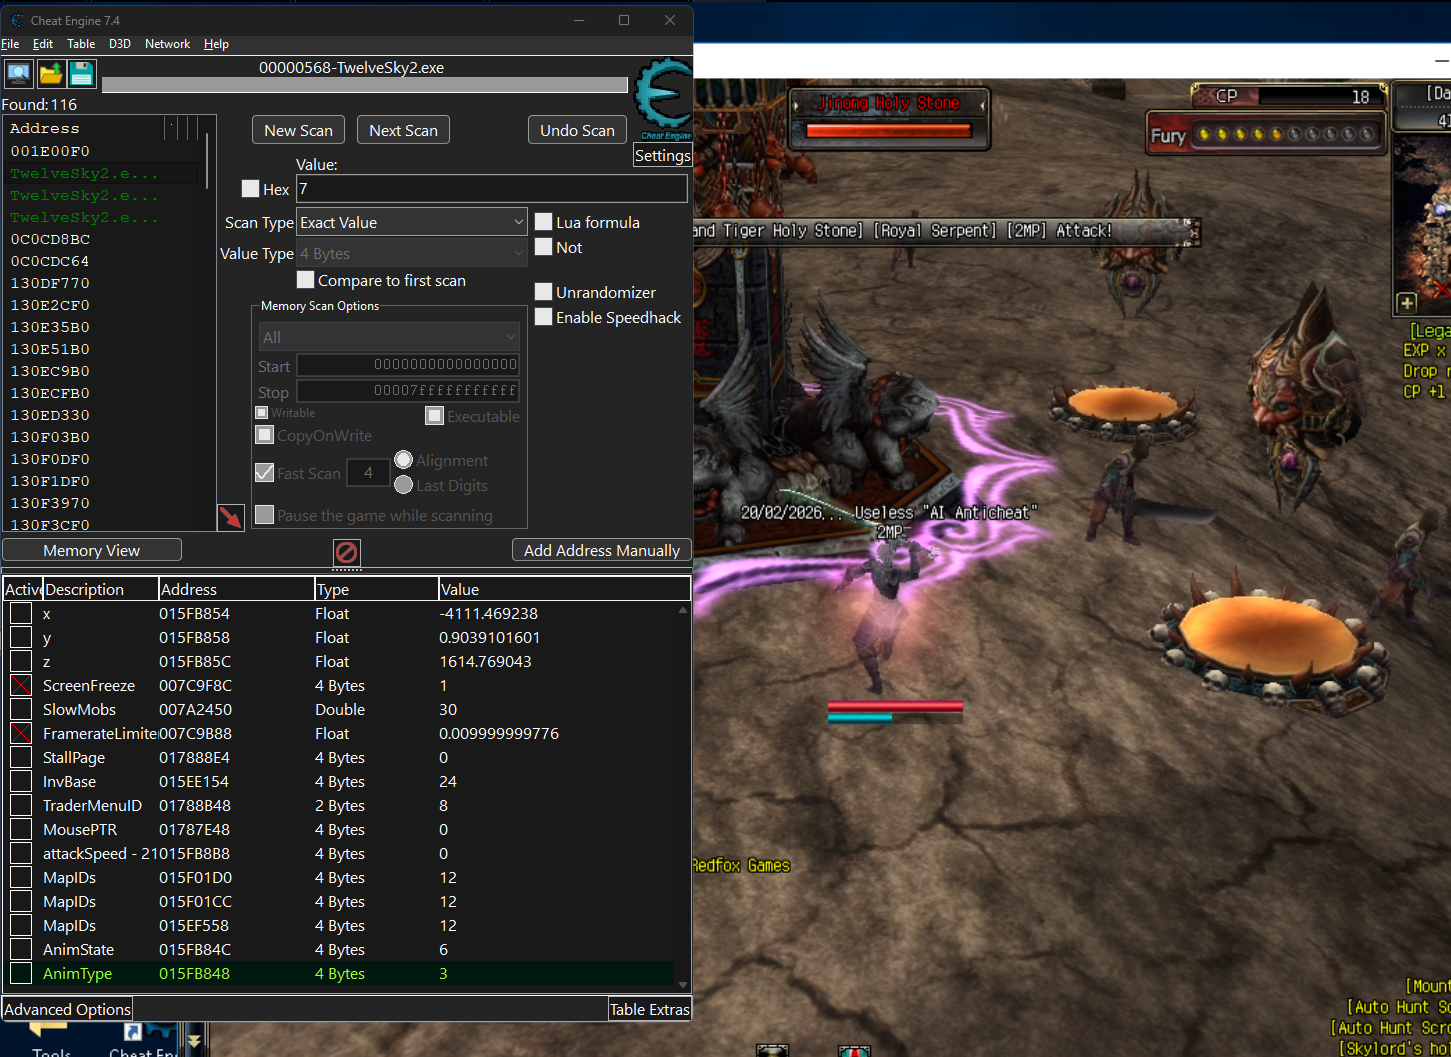Click the Cheat Engine logo icon
The image size is (1451, 1057).
[663, 98]
